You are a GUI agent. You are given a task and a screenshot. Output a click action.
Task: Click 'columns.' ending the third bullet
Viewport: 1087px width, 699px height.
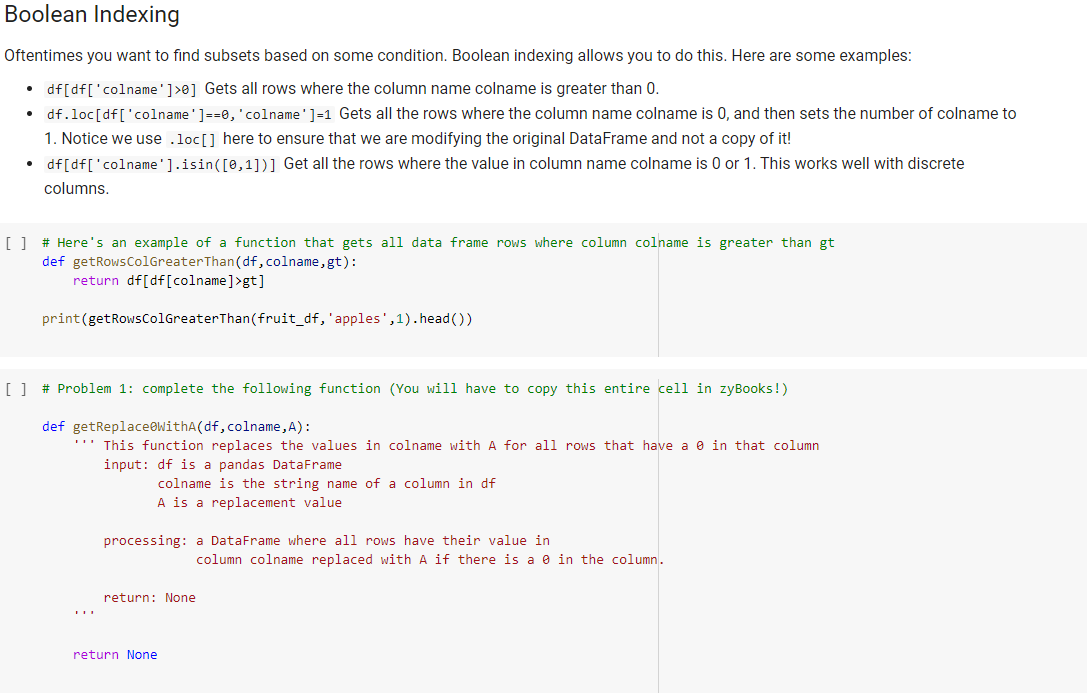click(76, 189)
